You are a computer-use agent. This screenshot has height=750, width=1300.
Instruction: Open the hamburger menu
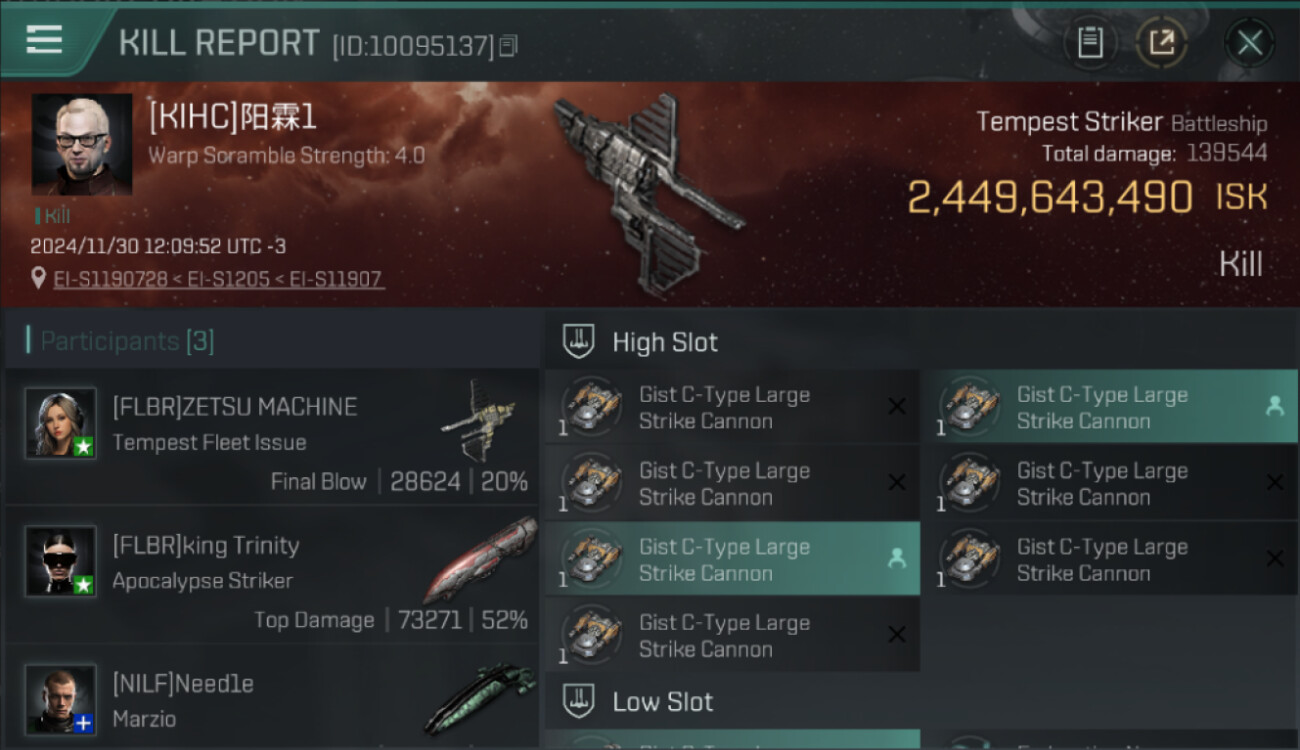[x=44, y=40]
